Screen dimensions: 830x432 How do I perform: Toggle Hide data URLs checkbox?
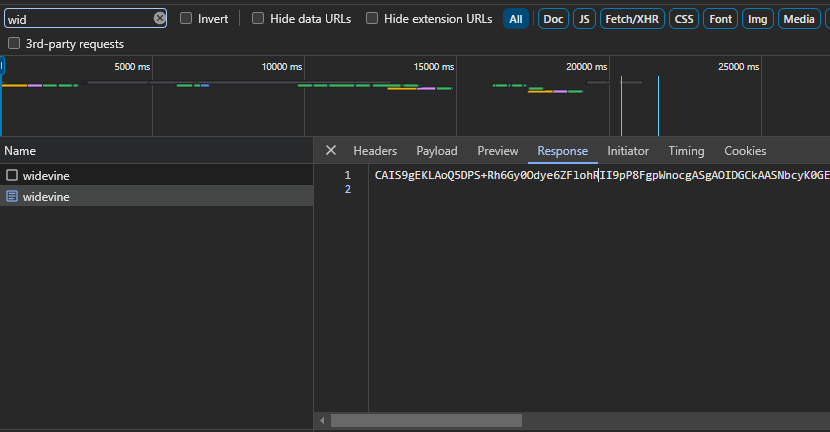[x=258, y=18]
